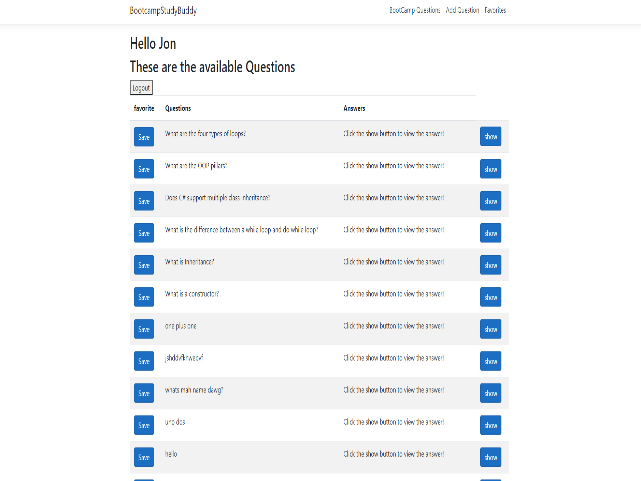The height and width of the screenshot is (481, 641).
Task: Click question text 'whats mah name dawg?'
Action: point(194,390)
